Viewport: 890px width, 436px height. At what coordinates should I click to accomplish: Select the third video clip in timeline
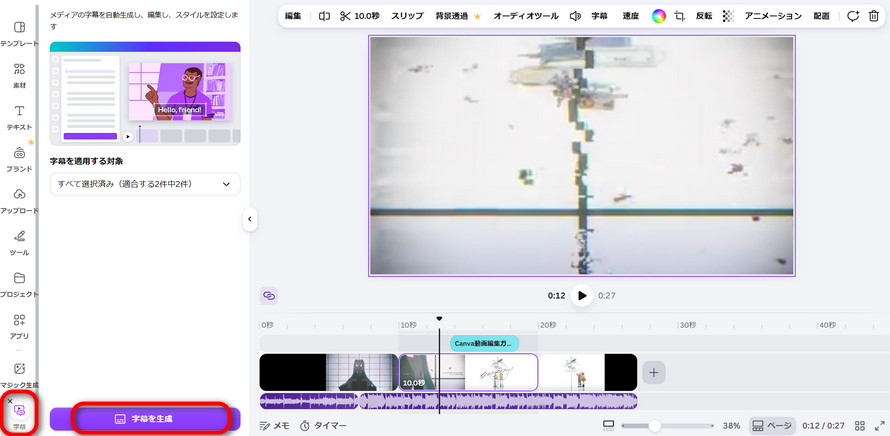click(588, 372)
